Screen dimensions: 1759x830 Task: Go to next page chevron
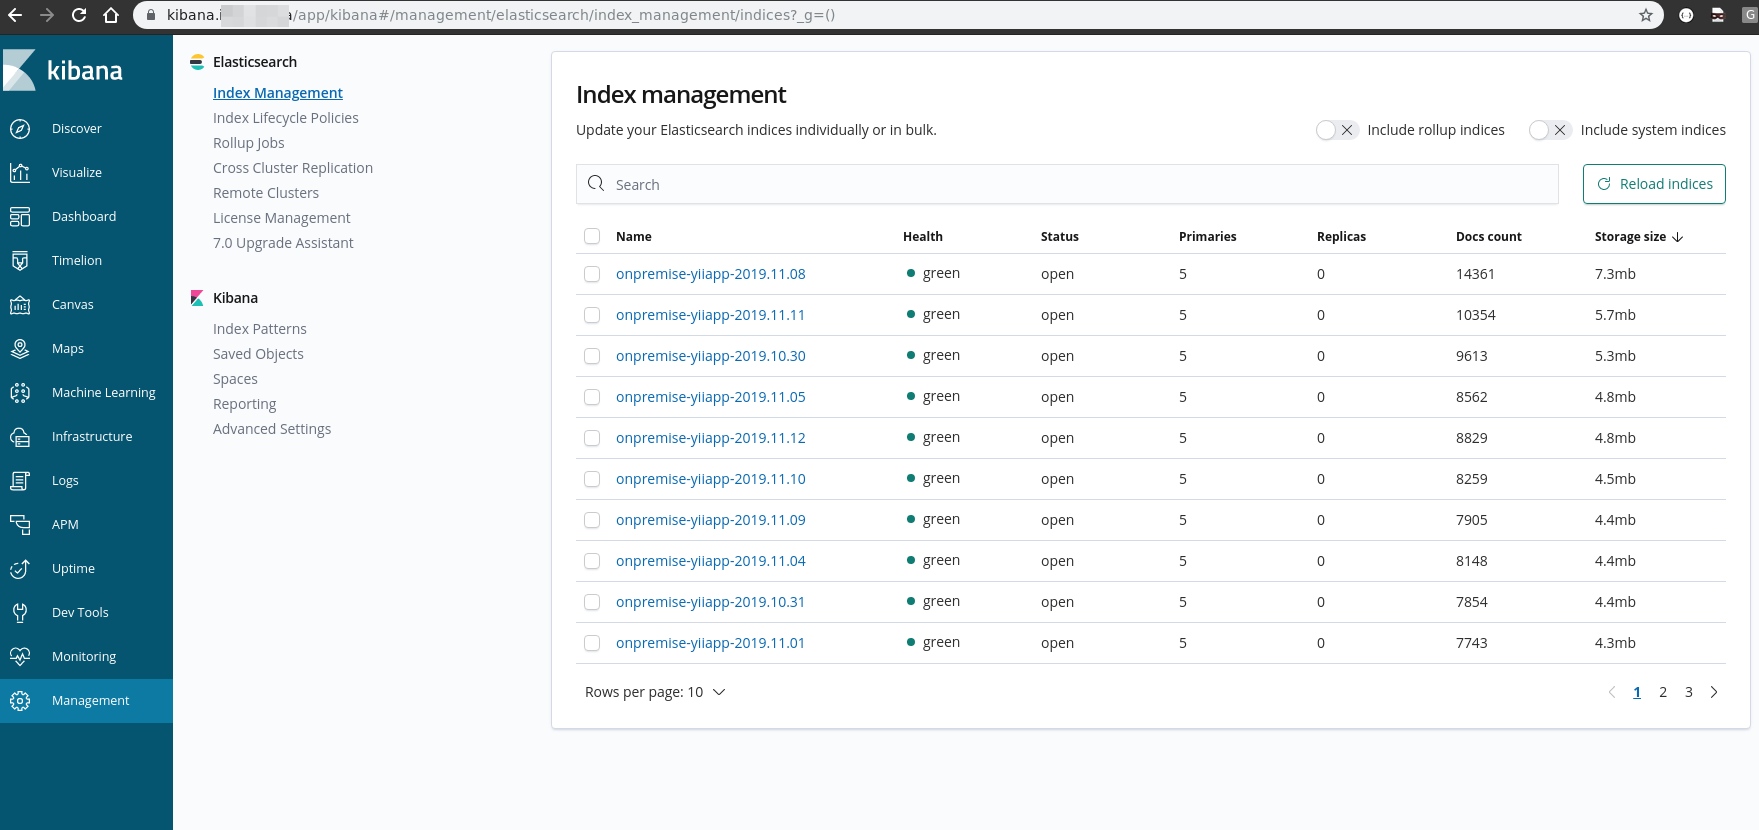(x=1714, y=692)
